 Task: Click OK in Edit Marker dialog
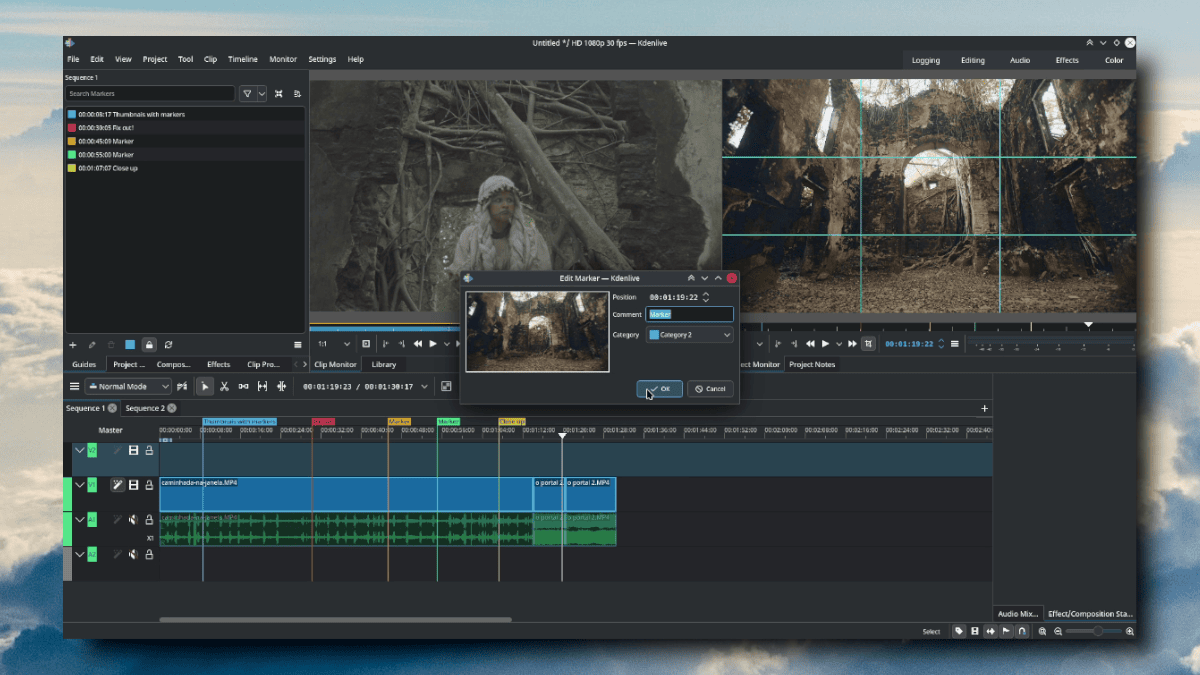tap(659, 388)
